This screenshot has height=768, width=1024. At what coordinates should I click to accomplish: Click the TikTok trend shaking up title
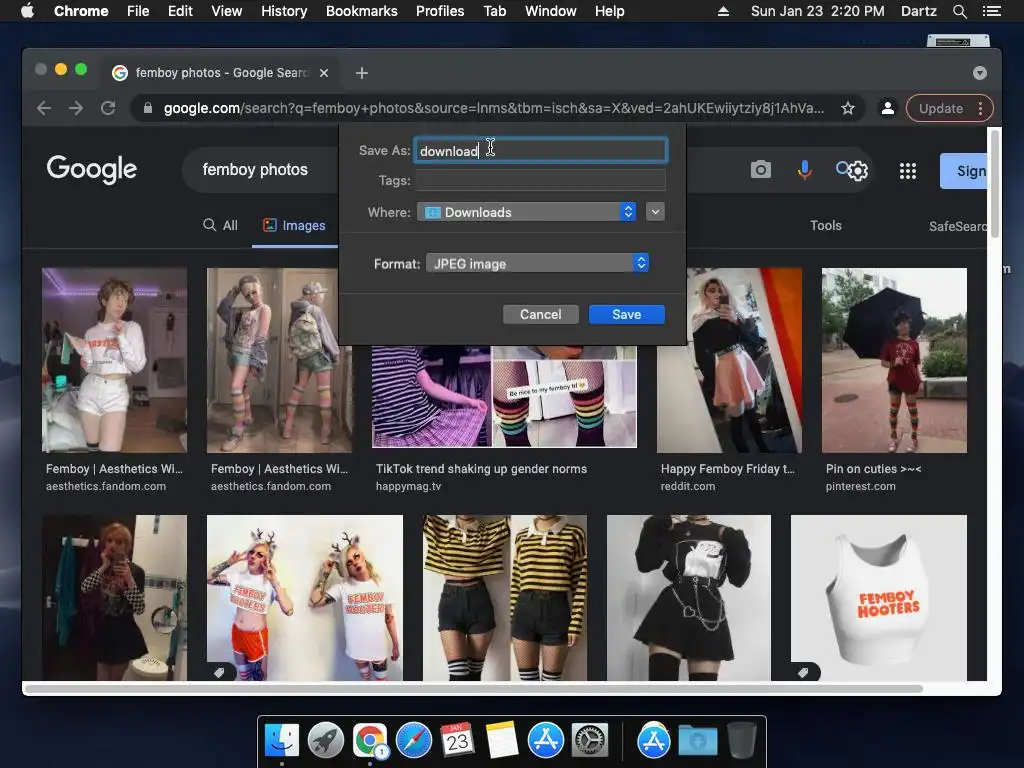(x=481, y=469)
